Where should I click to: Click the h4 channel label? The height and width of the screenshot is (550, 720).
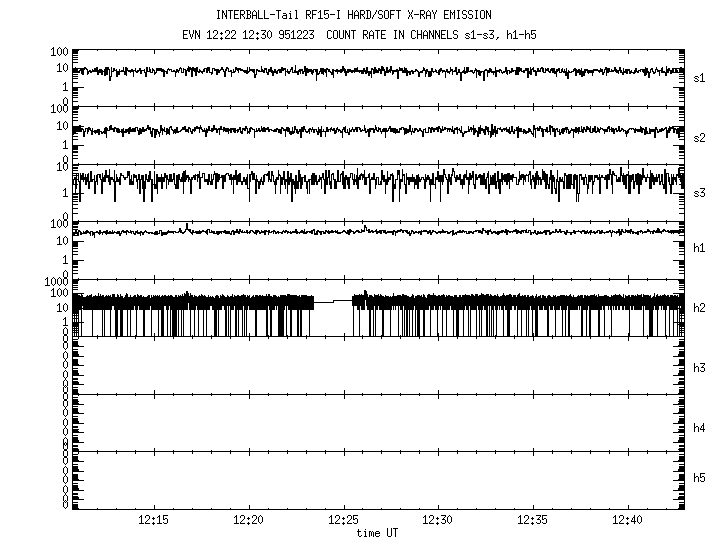[x=699, y=428]
